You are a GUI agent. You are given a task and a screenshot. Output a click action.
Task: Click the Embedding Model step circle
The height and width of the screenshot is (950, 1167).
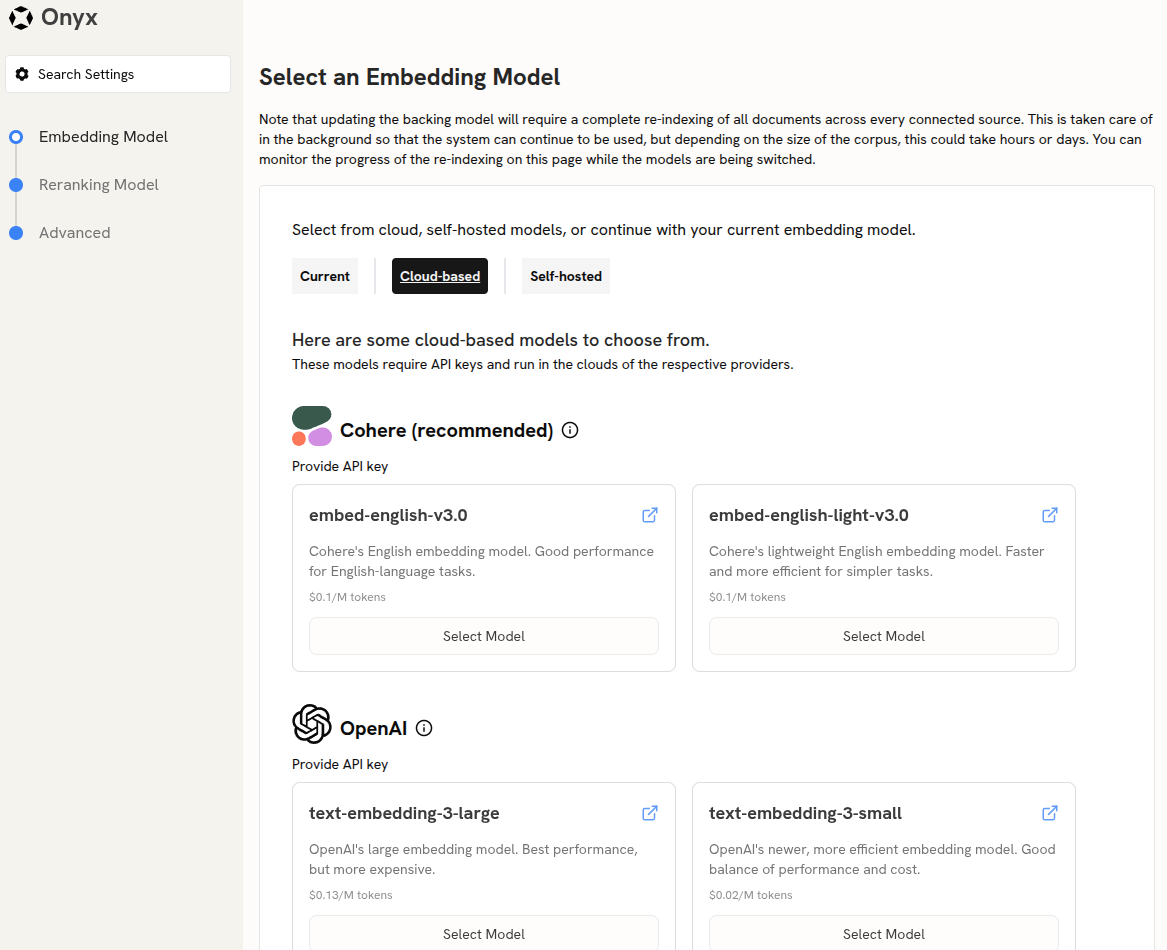pyautogui.click(x=16, y=137)
